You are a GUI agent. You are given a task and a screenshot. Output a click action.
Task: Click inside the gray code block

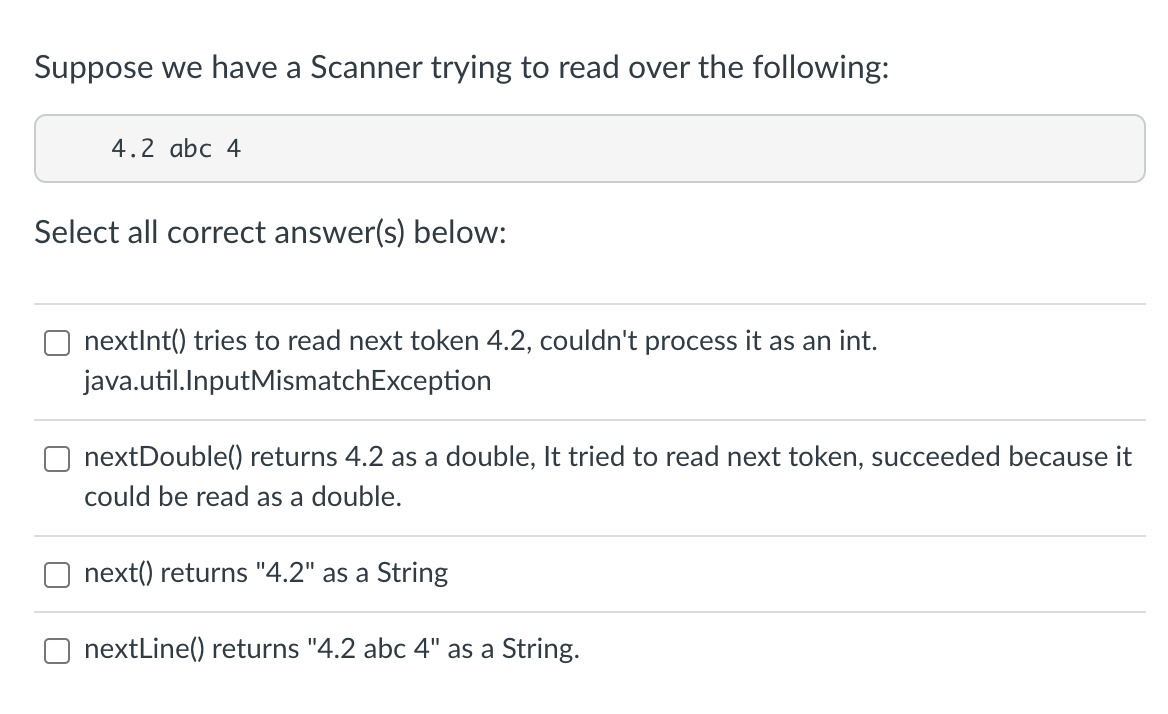(x=589, y=148)
